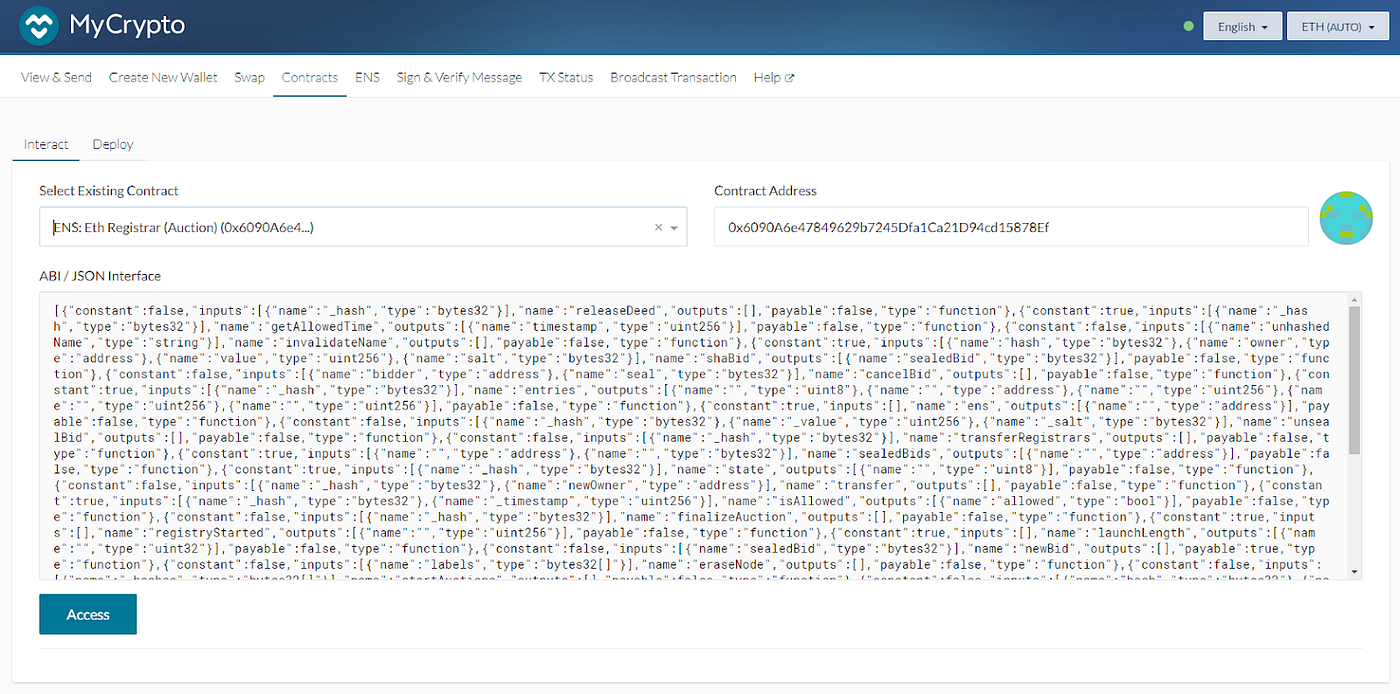The width and height of the screenshot is (1400, 694).
Task: Open the TX Status tab
Action: pos(566,77)
